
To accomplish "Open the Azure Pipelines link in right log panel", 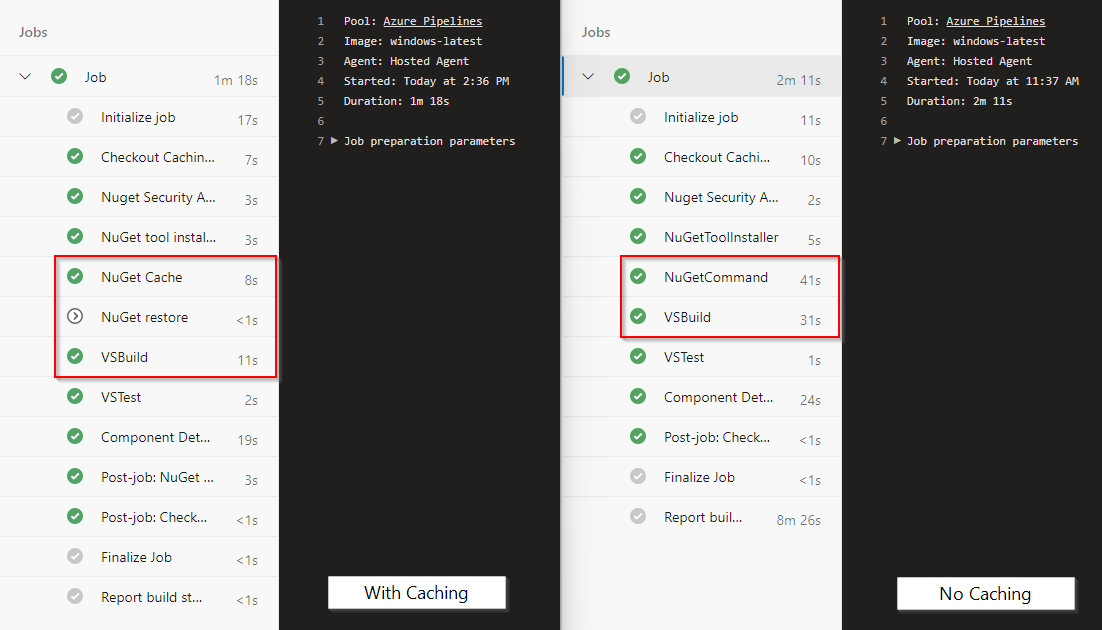I will point(995,20).
